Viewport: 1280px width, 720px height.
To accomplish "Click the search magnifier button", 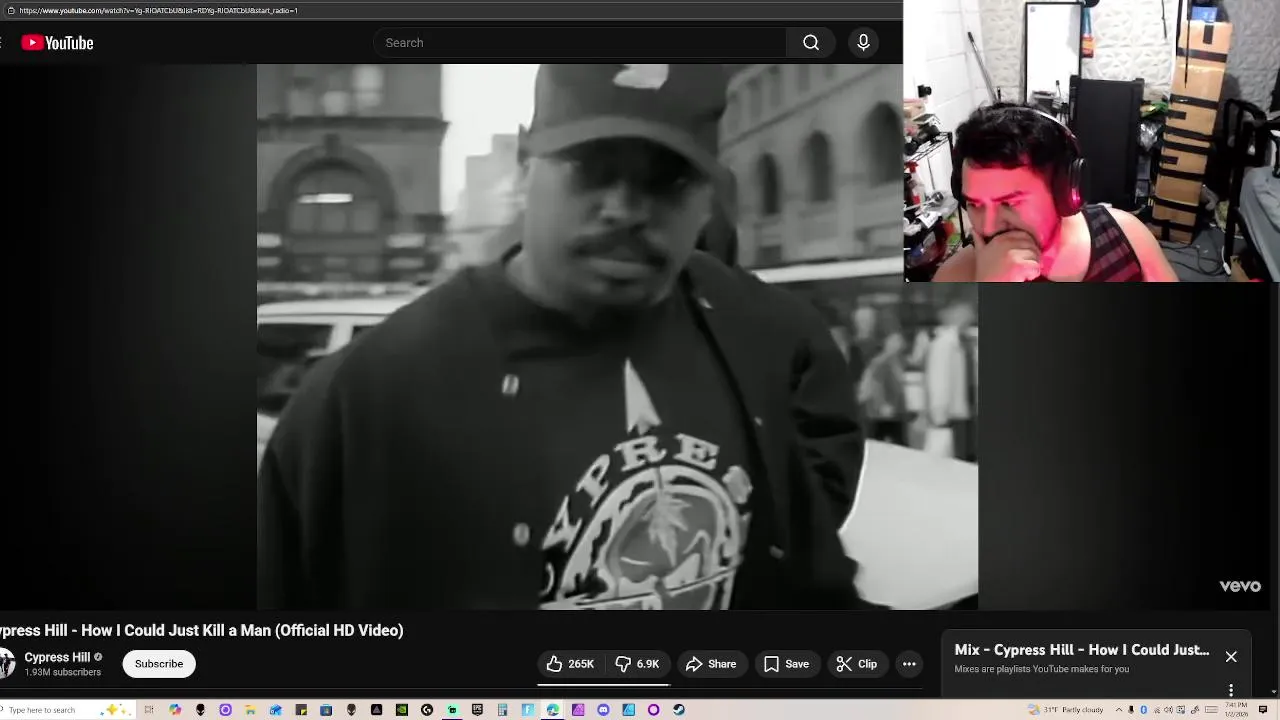I will [811, 43].
